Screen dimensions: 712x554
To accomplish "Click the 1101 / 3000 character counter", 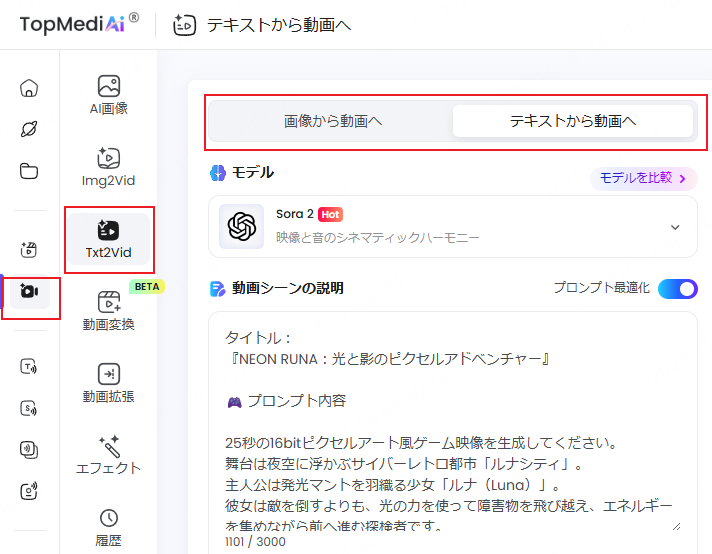I will click(255, 542).
